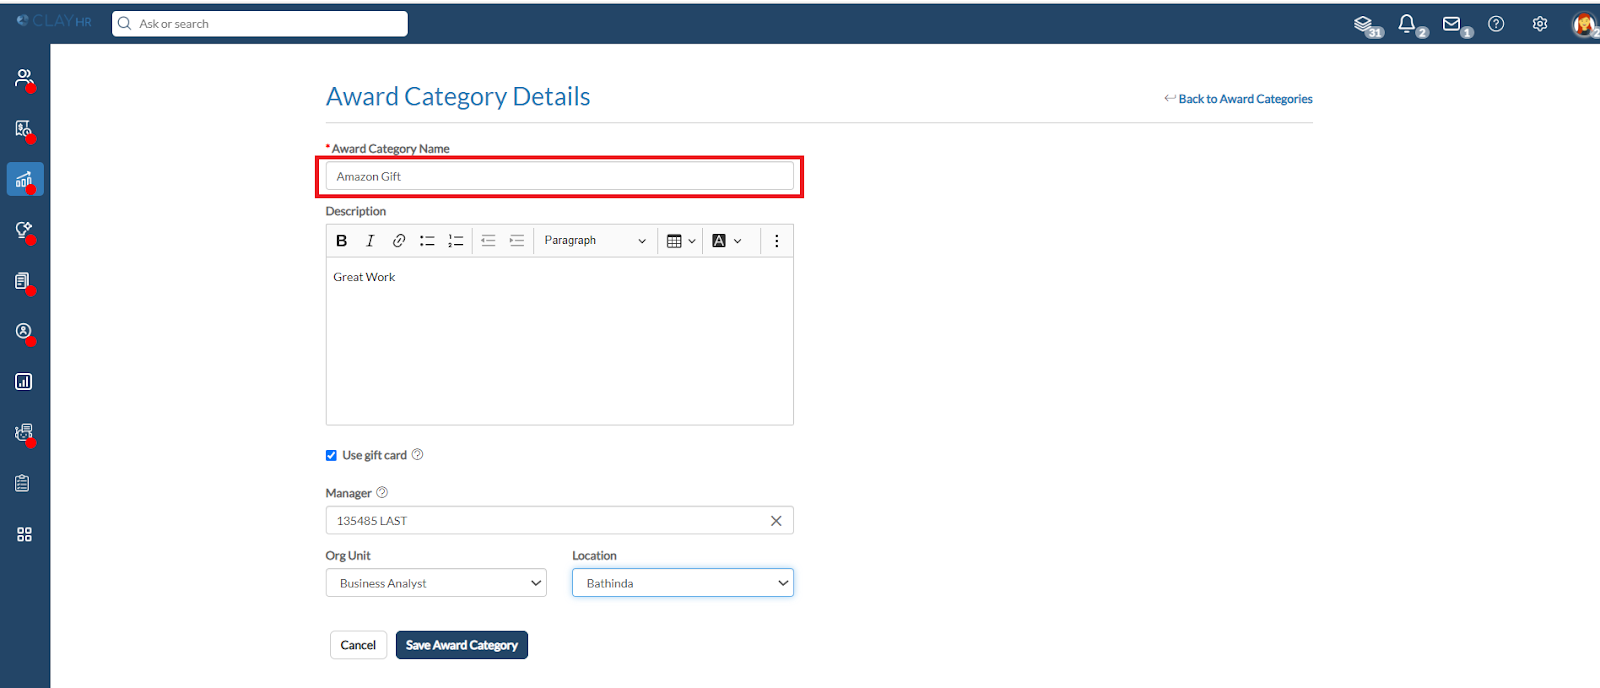Open the font color dropdown
This screenshot has height=688, width=1600.
(x=727, y=241)
